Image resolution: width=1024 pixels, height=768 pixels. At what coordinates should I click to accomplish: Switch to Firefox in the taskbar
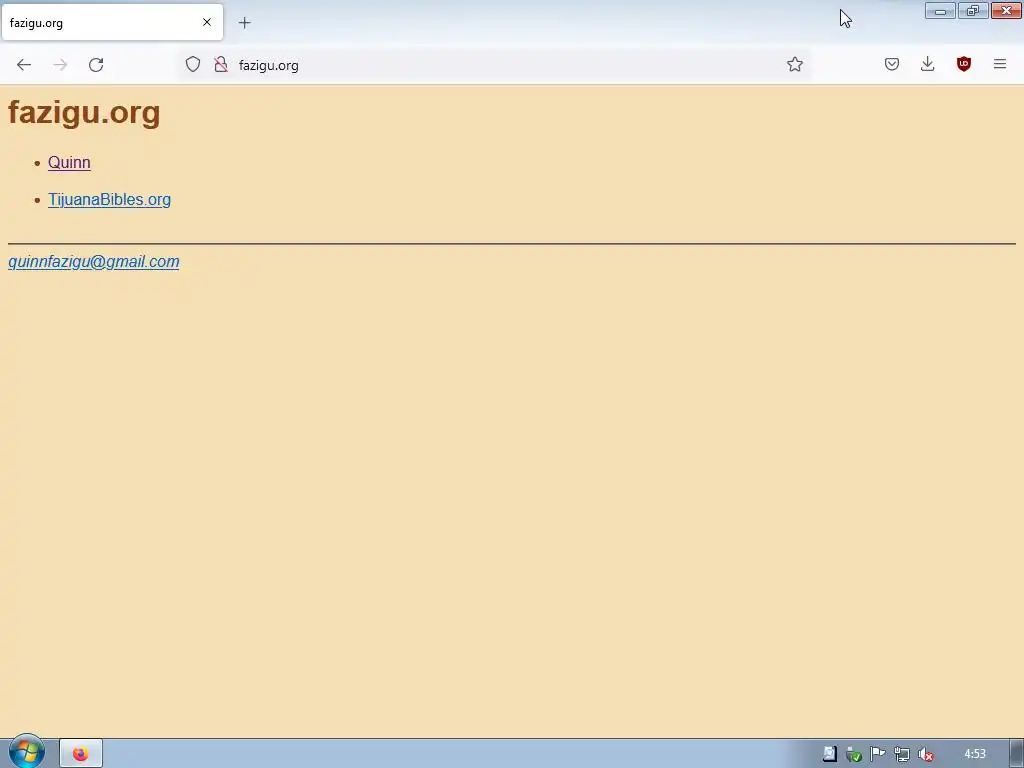pyautogui.click(x=81, y=754)
